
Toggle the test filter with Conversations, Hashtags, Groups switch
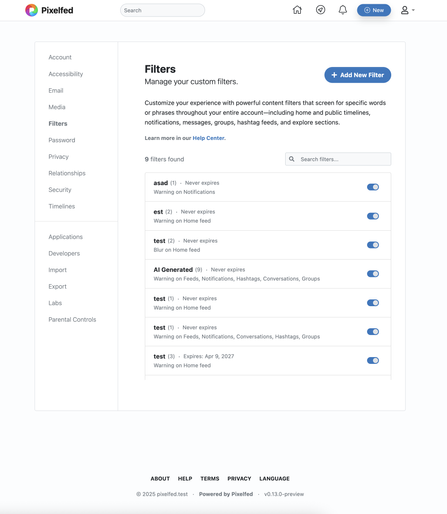pyautogui.click(x=373, y=332)
